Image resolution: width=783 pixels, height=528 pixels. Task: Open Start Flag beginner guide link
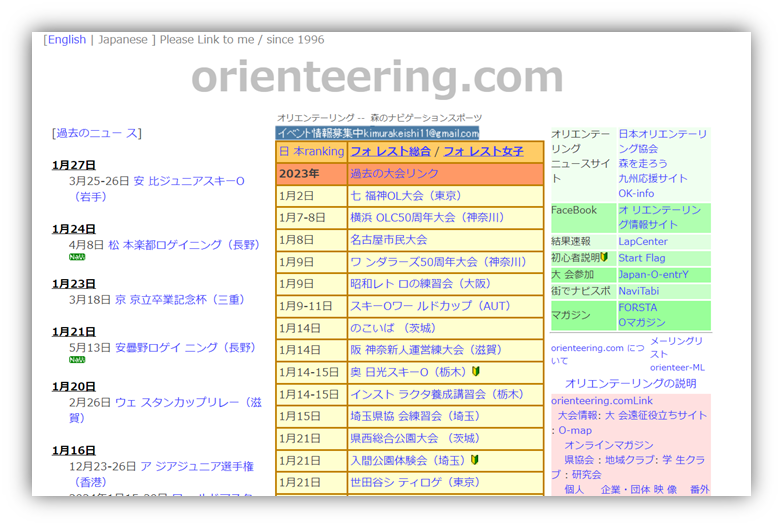[642, 258]
